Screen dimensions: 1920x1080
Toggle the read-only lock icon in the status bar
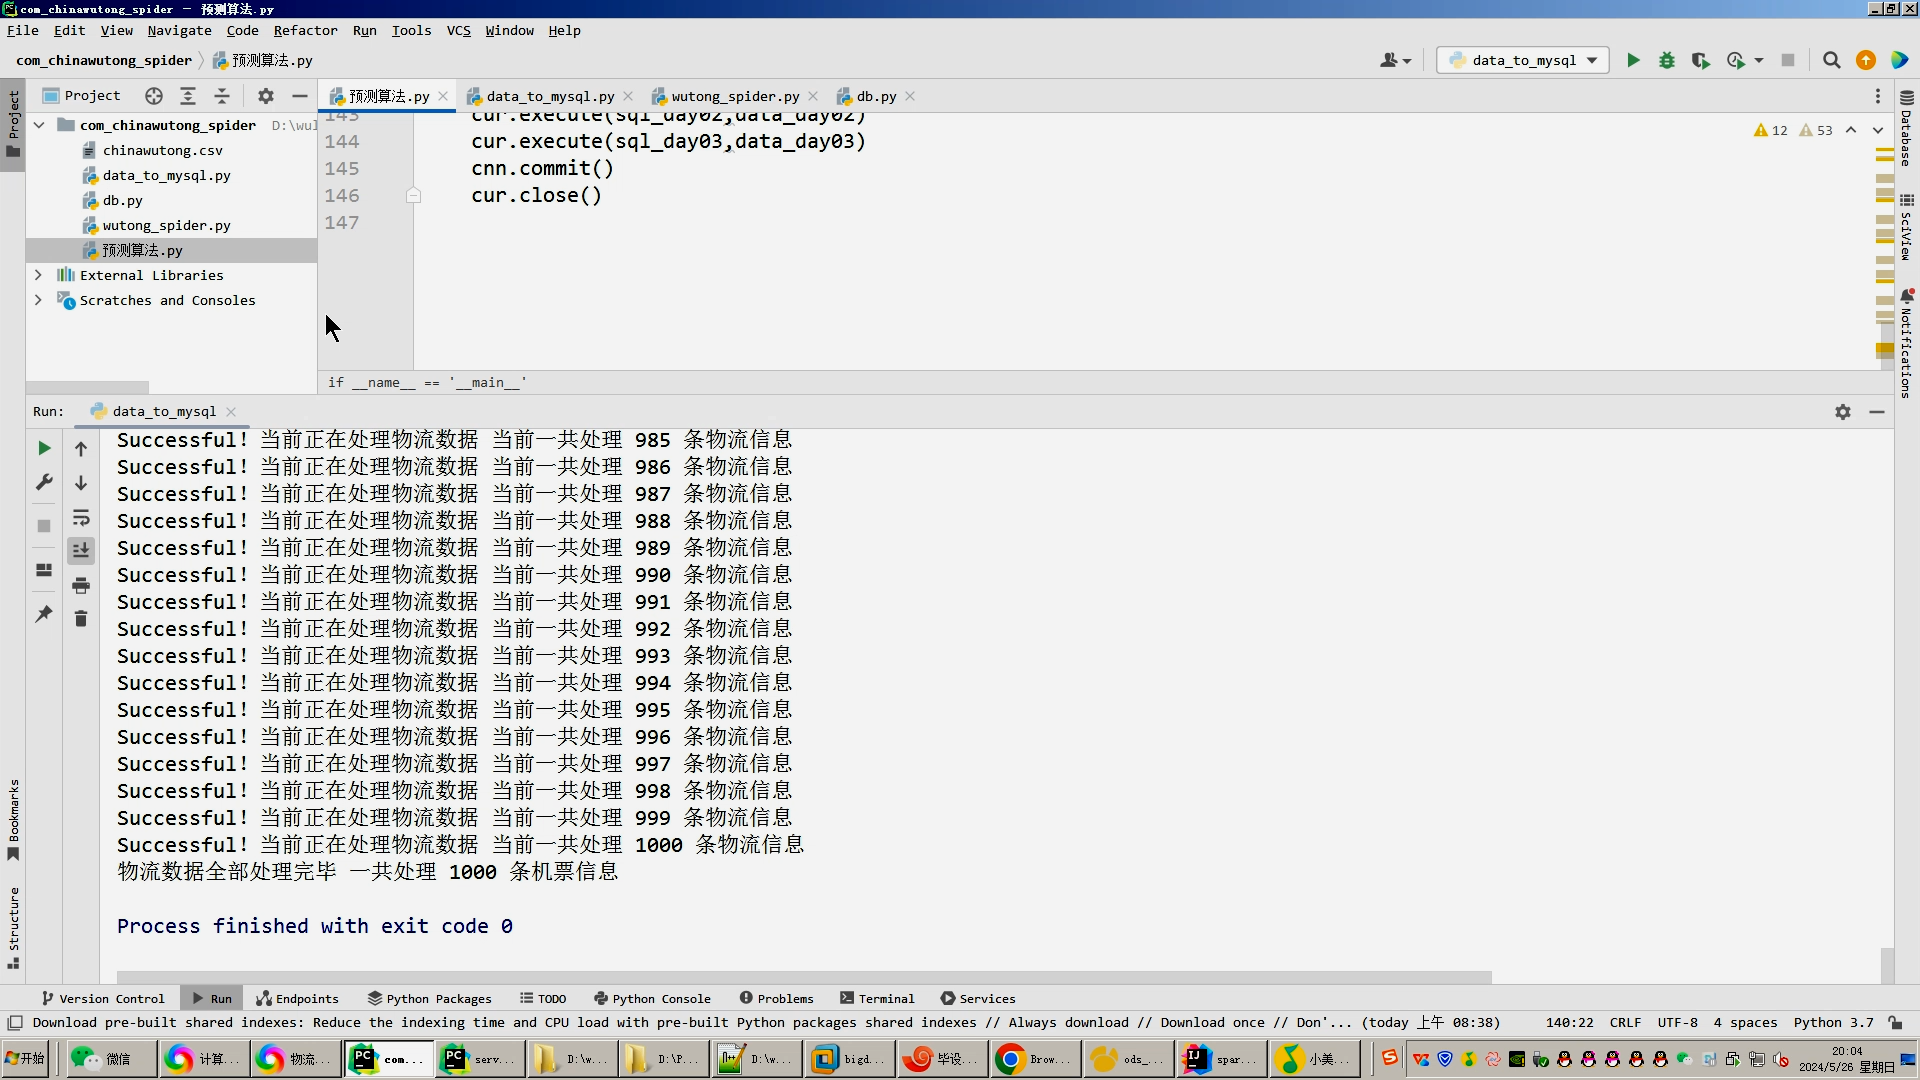1895,1023
